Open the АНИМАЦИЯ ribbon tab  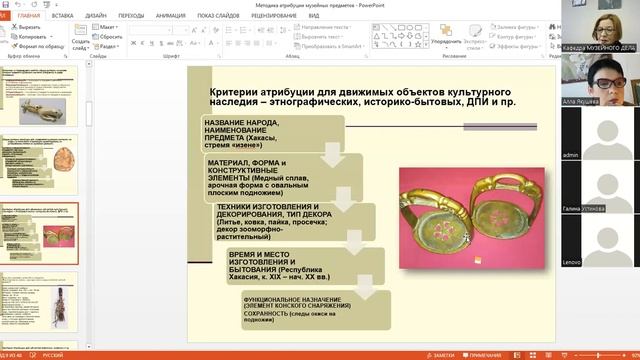coord(171,16)
